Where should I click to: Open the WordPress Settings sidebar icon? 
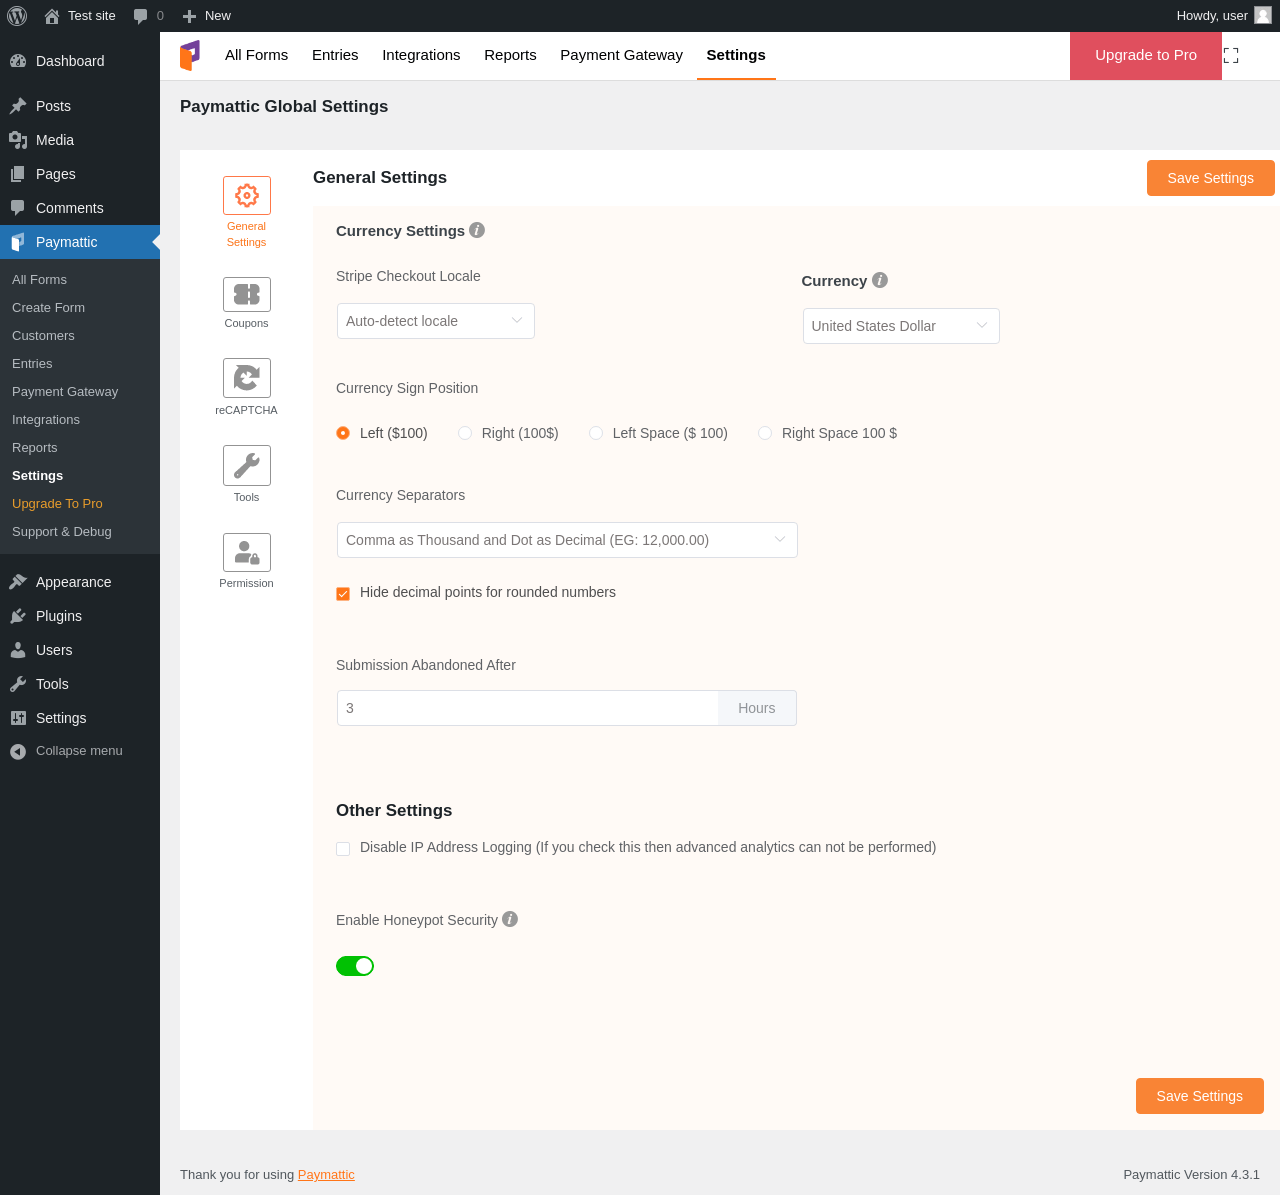click(x=18, y=718)
